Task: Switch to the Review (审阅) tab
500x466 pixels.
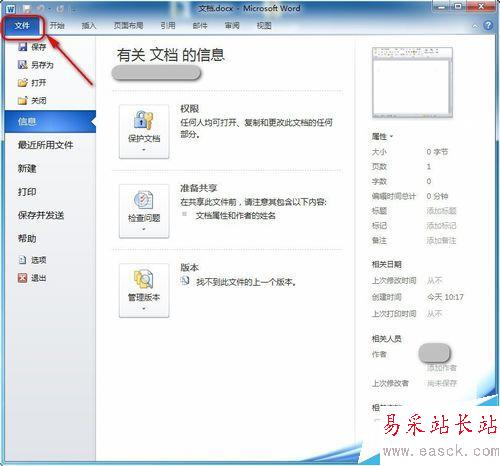Action: tap(232, 26)
